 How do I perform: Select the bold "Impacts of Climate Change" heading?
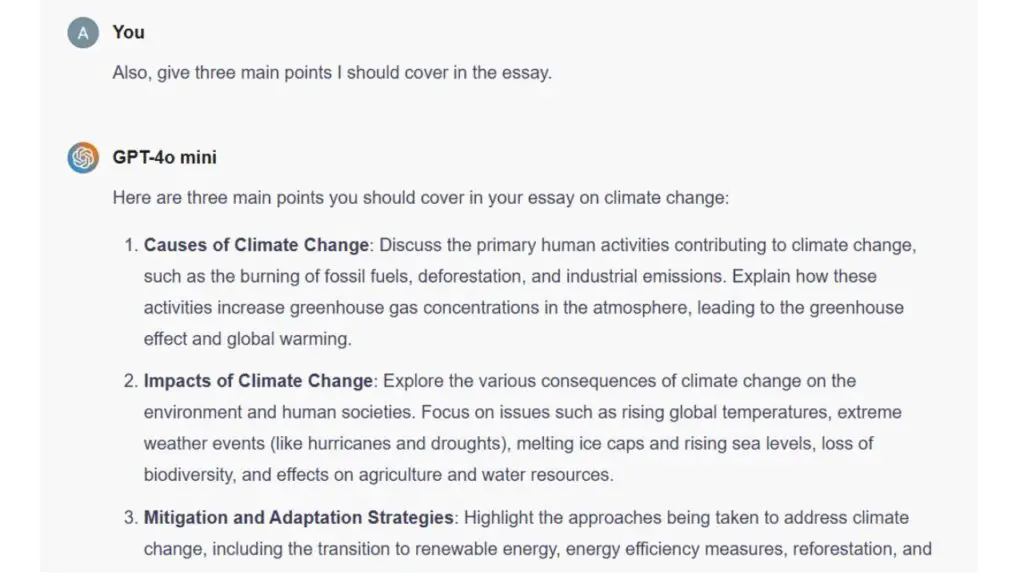(259, 381)
